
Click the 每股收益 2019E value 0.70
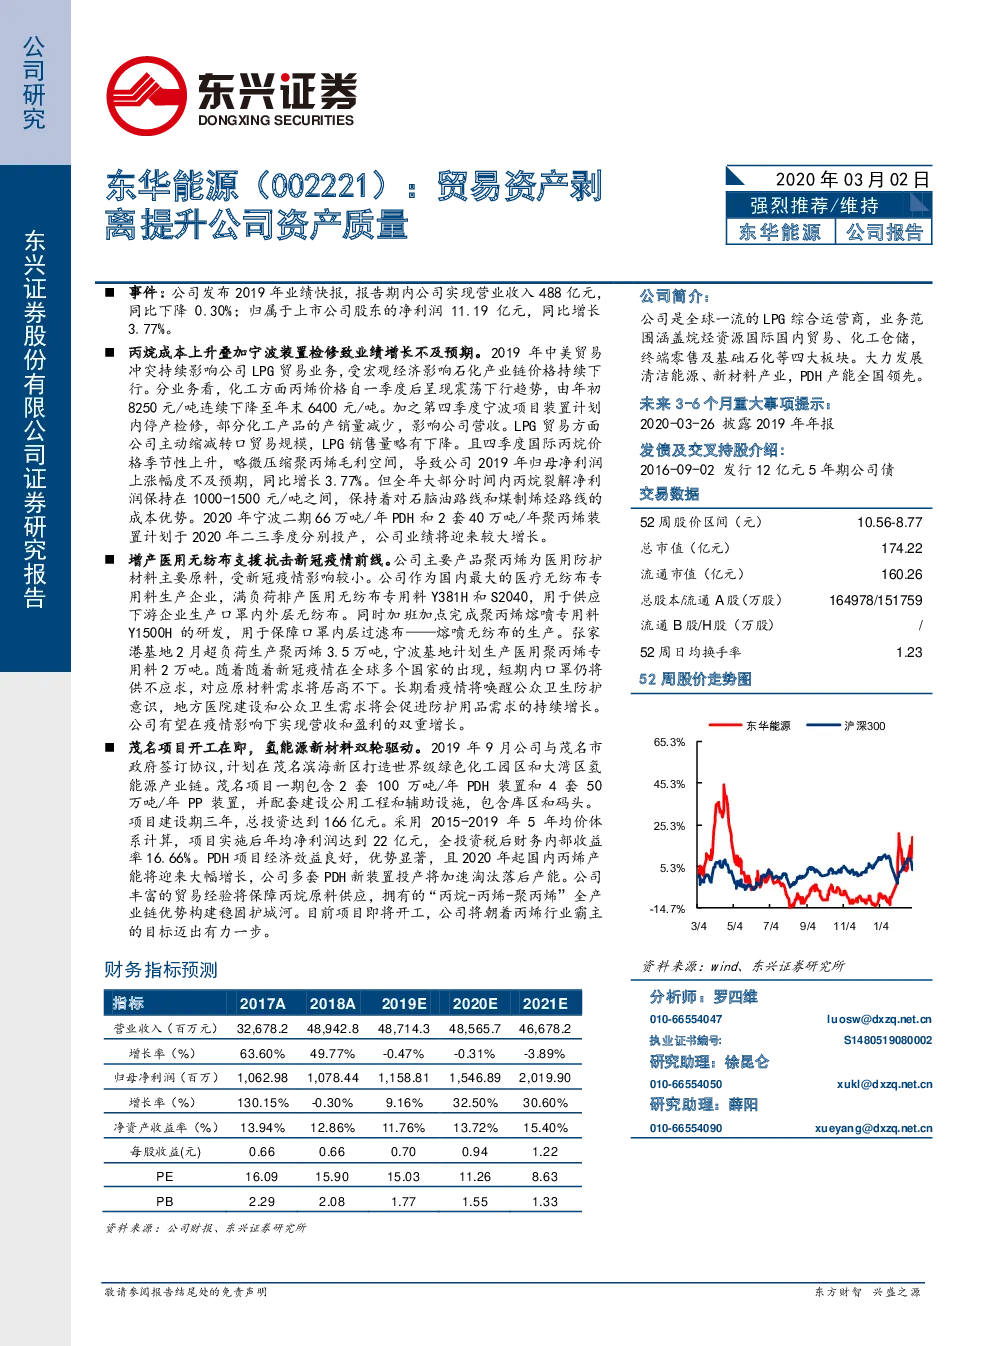[404, 1152]
